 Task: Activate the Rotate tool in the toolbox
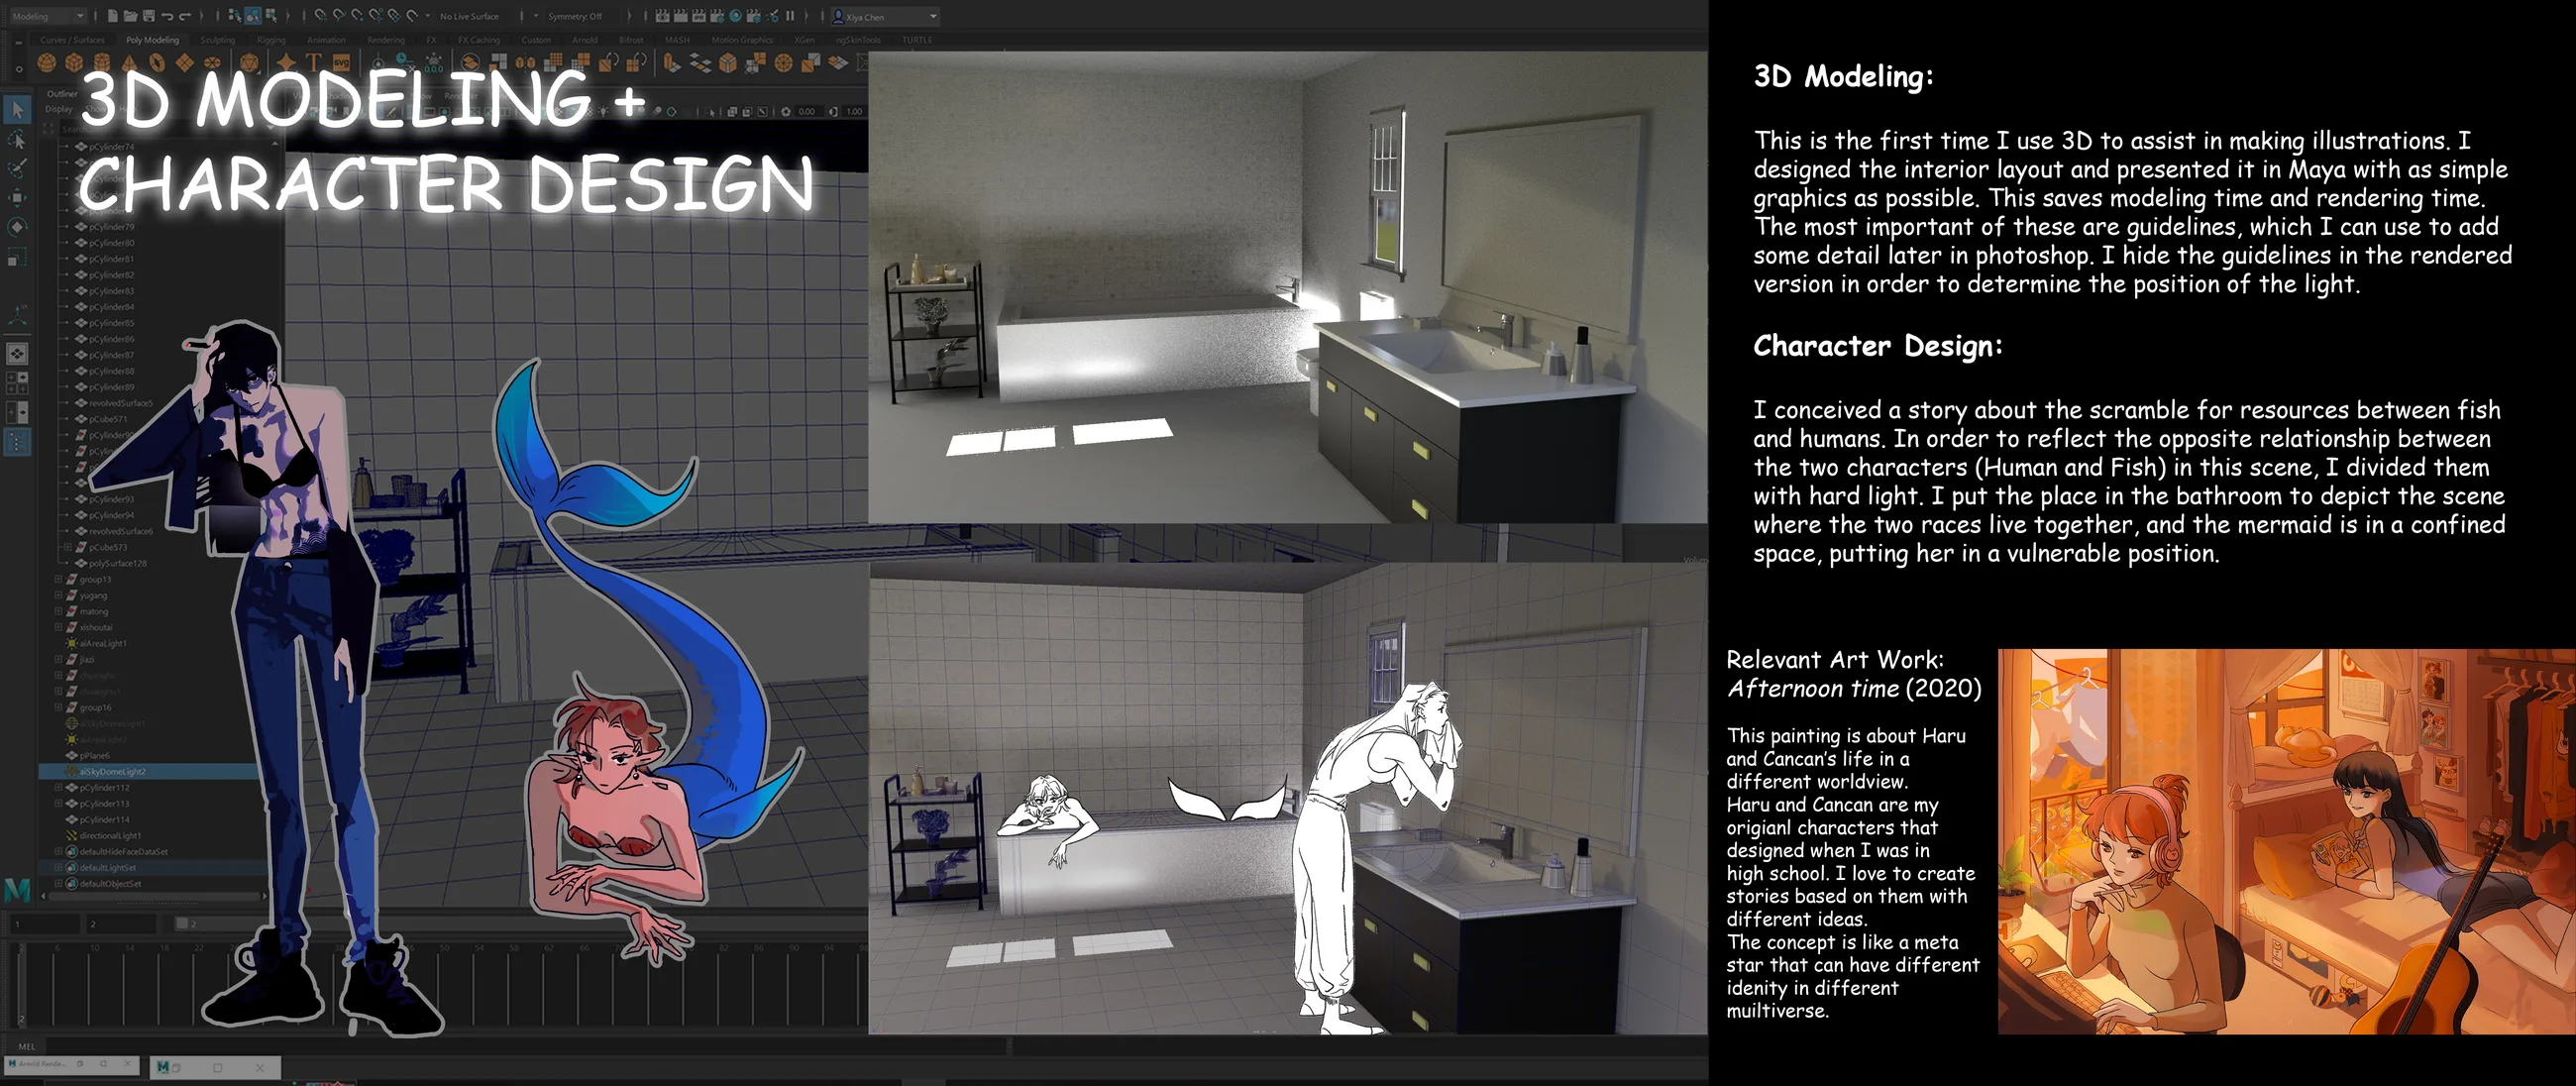(x=17, y=227)
